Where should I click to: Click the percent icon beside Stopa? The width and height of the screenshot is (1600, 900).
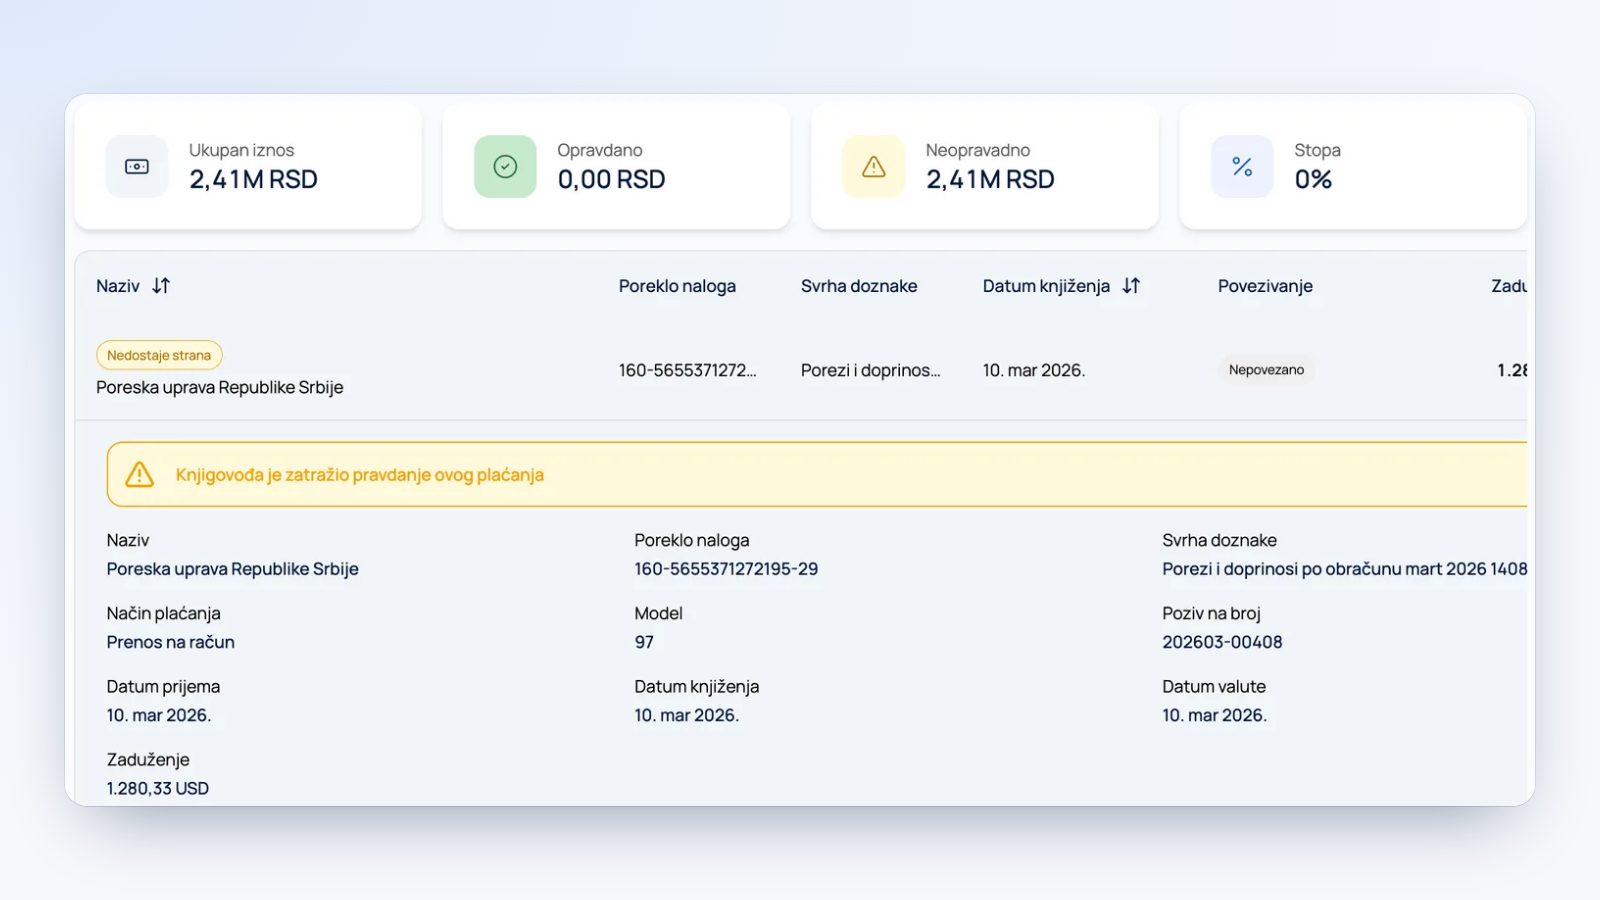[x=1242, y=166]
